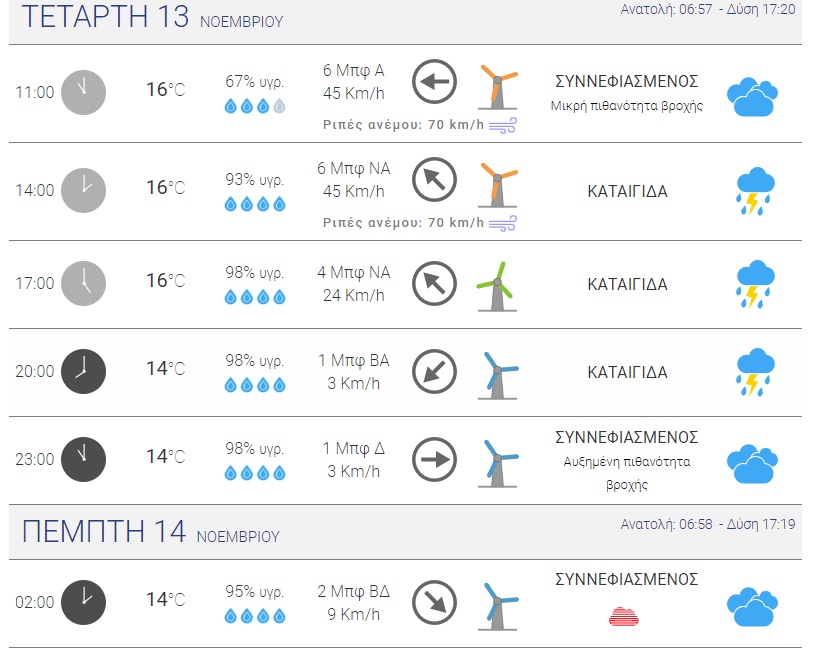Click the red striped warning cloud icon
821x655 pixels.
[x=624, y=616]
